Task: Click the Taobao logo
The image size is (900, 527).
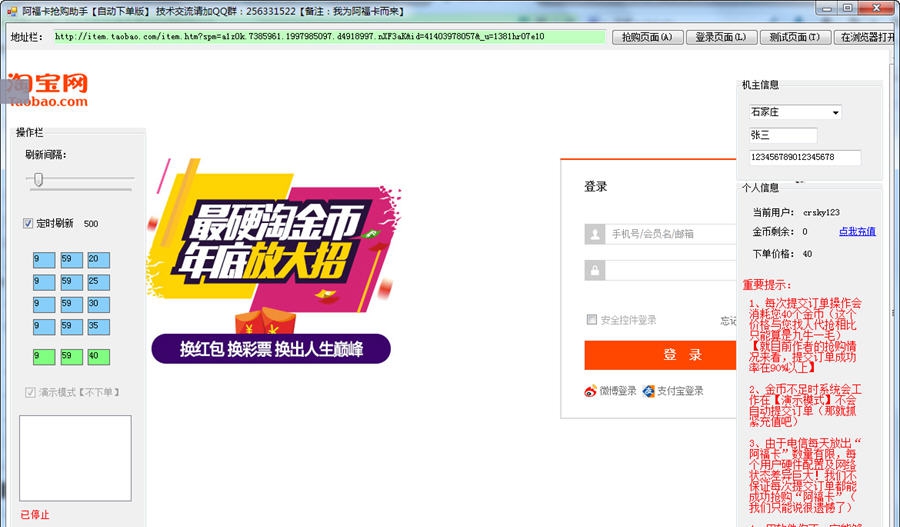Action: click(48, 90)
